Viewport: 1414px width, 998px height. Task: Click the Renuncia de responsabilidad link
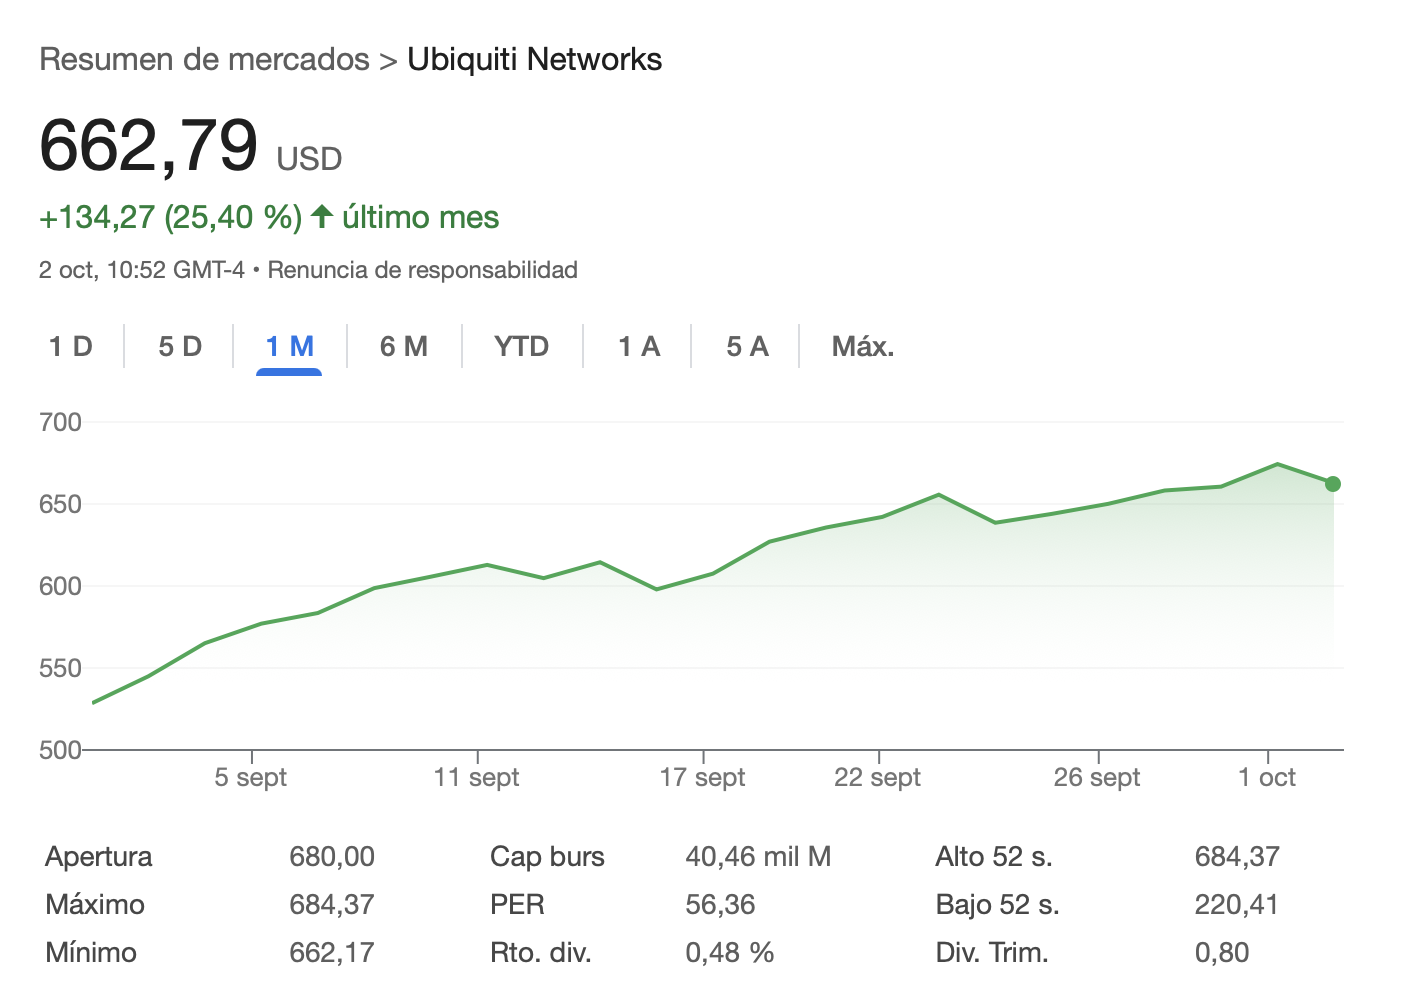coord(422,270)
